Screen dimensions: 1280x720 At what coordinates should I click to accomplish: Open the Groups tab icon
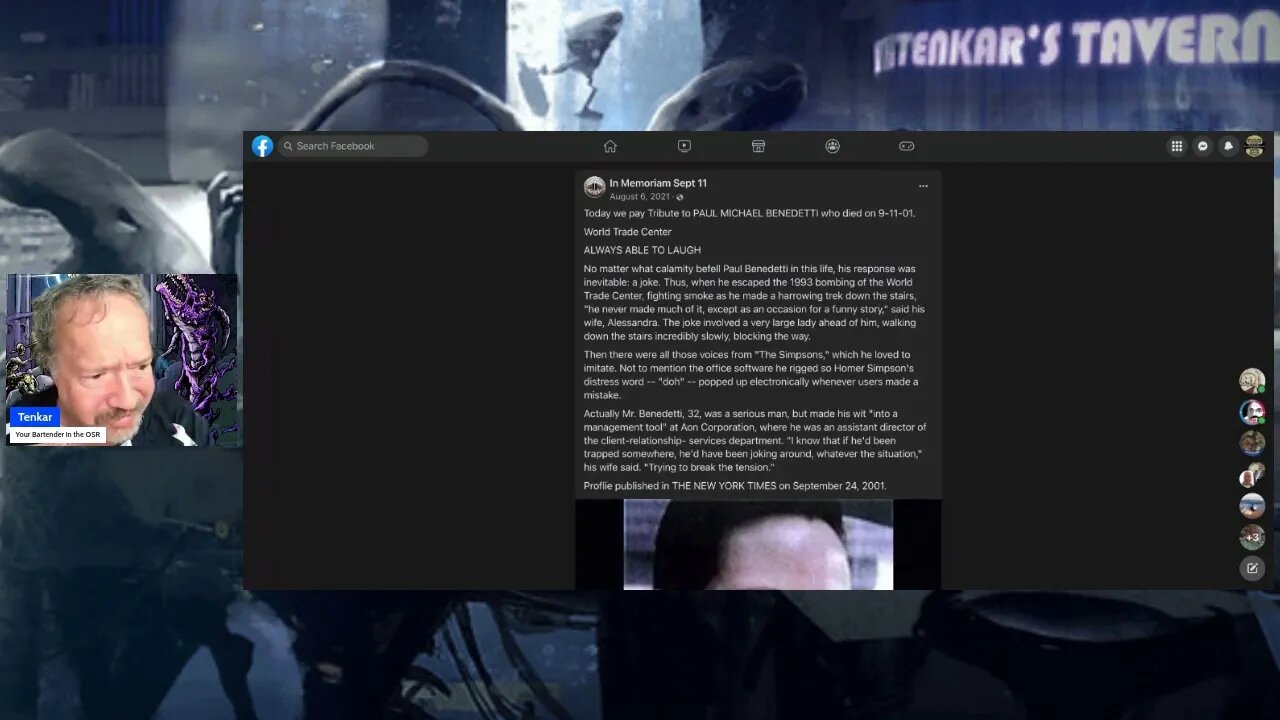pos(832,146)
